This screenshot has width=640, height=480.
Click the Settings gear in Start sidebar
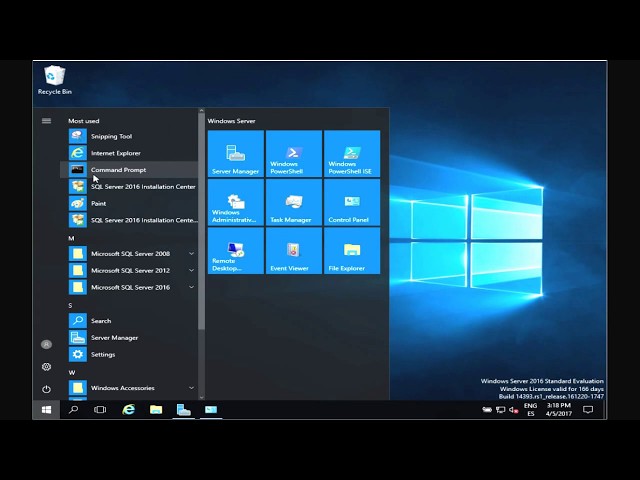tap(47, 367)
